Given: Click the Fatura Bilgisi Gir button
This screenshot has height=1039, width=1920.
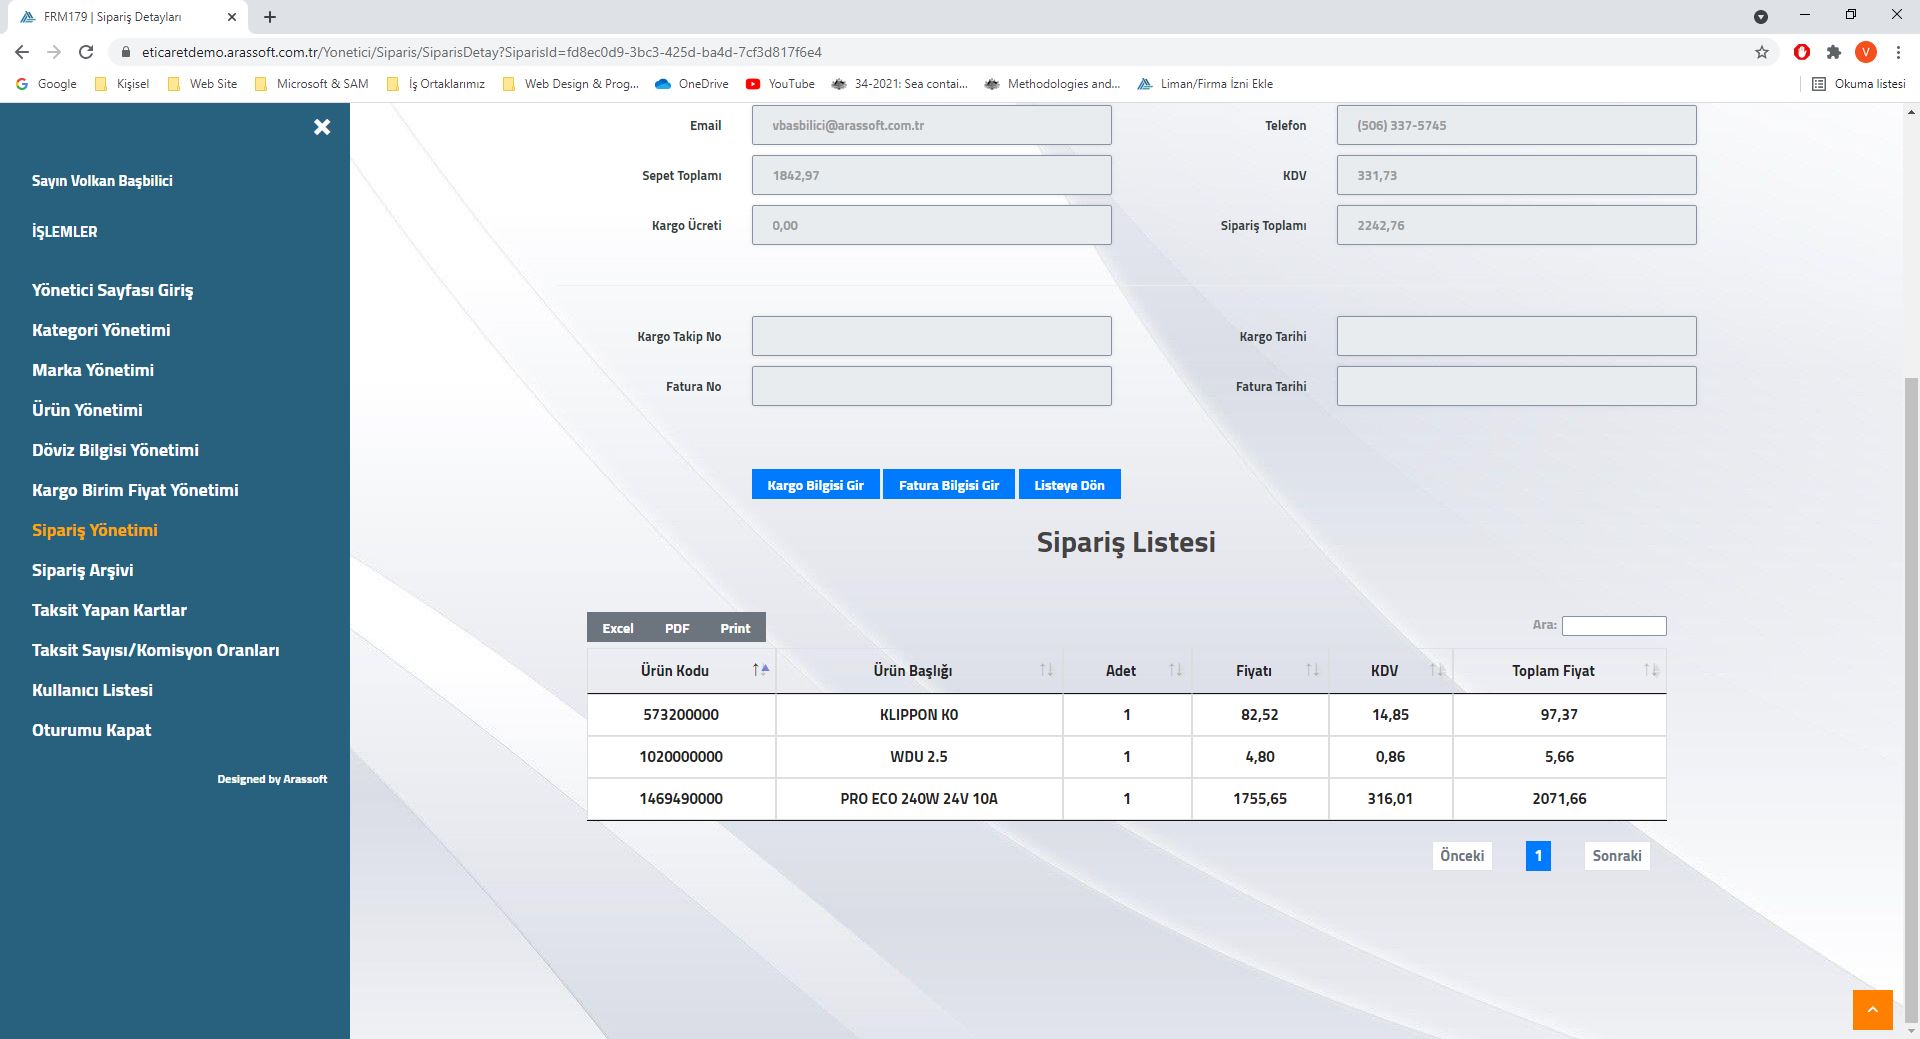Looking at the screenshot, I should coord(948,485).
